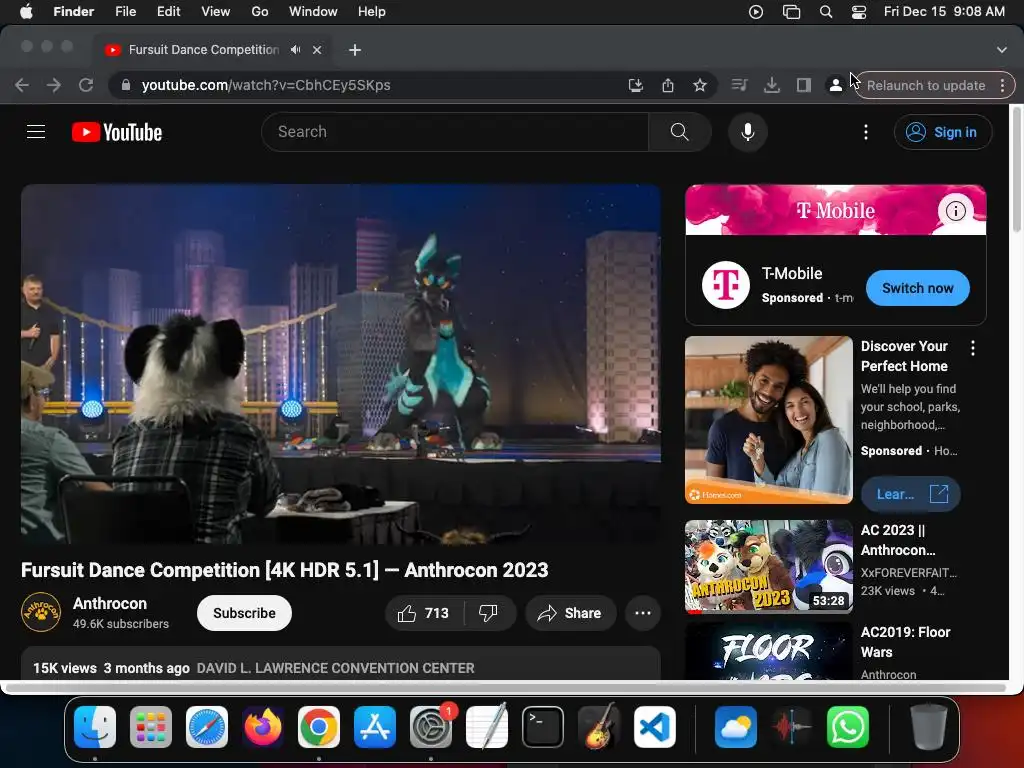Screen dimensions: 1024x768
Task: Like the video with thumbs-up 713
Action: tap(424, 613)
